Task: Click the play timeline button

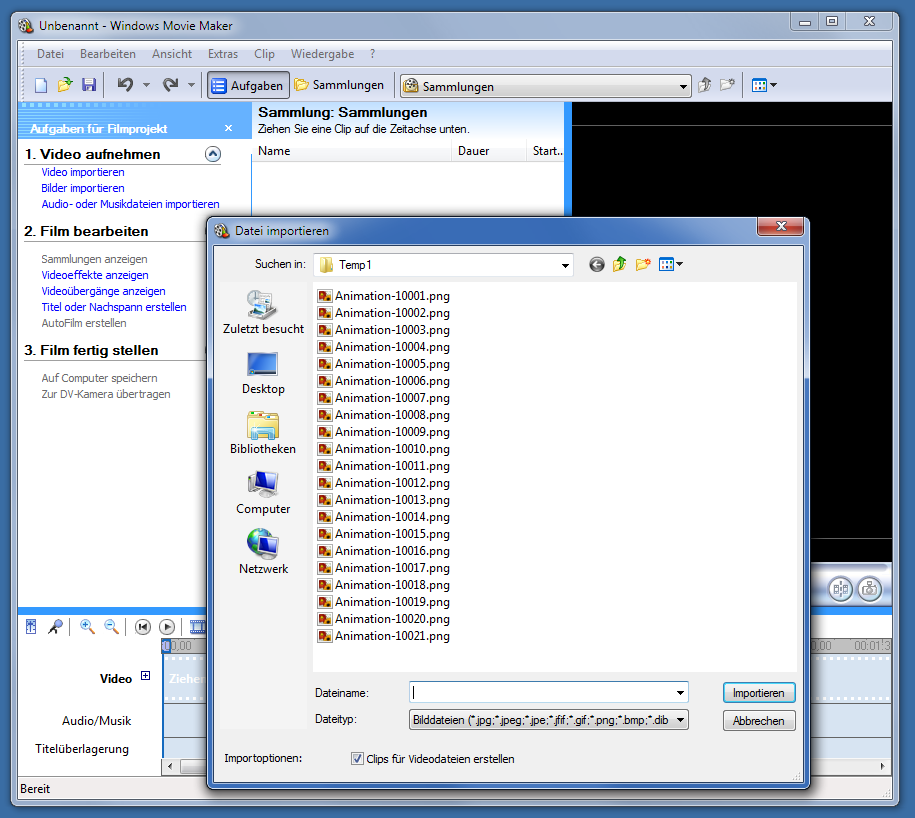Action: click(x=167, y=627)
